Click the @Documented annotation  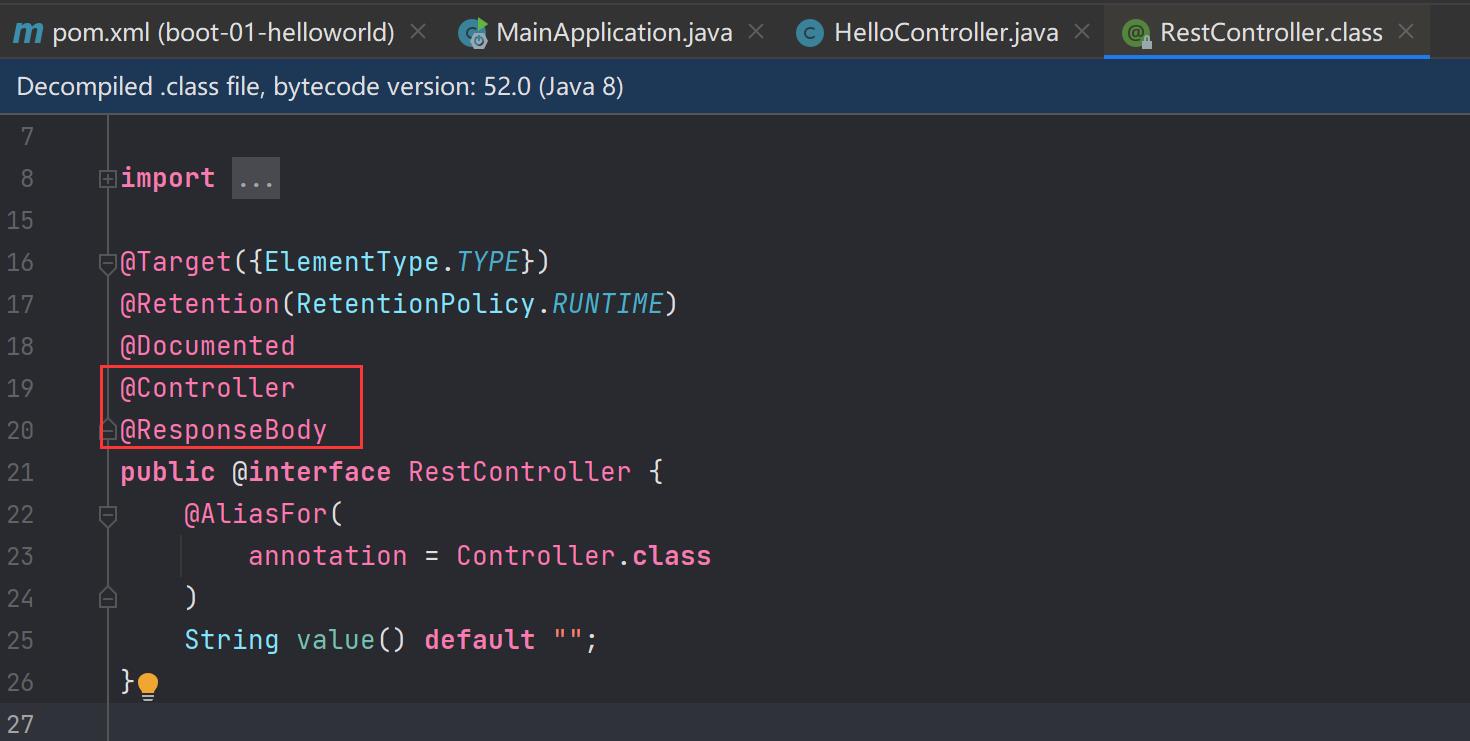pyautogui.click(x=208, y=346)
